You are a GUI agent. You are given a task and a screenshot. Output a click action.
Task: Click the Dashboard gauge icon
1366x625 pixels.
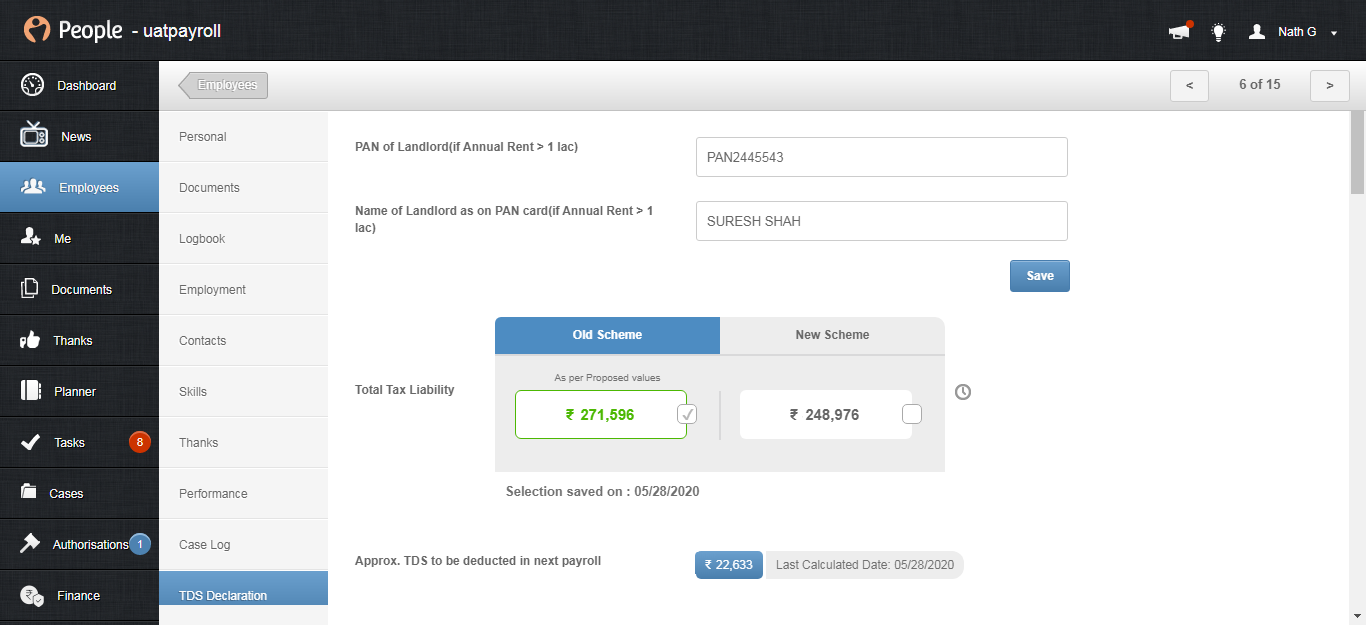[32, 85]
